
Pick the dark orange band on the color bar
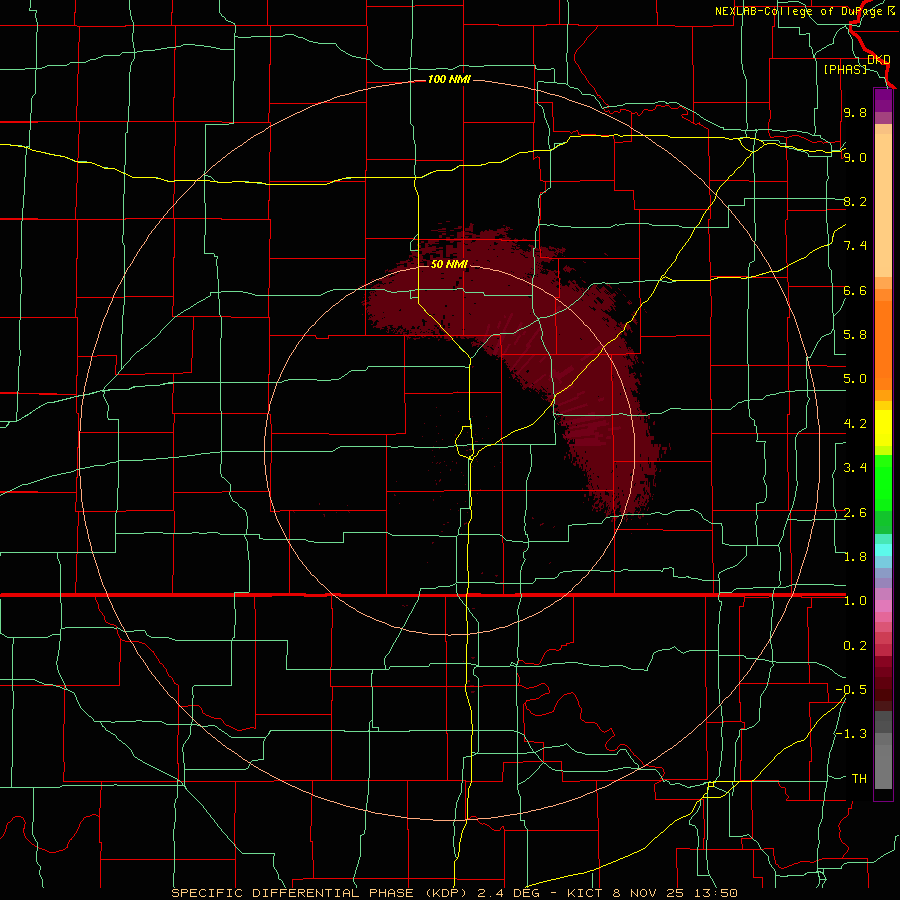click(883, 346)
